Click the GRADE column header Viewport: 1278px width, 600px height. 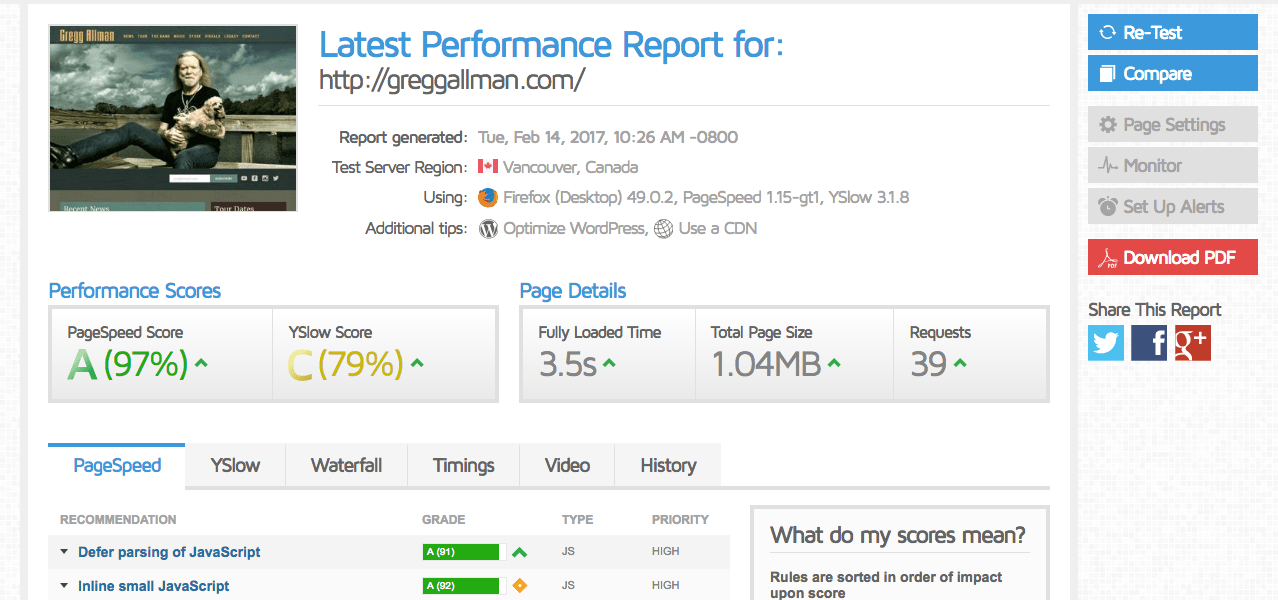pyautogui.click(x=444, y=520)
